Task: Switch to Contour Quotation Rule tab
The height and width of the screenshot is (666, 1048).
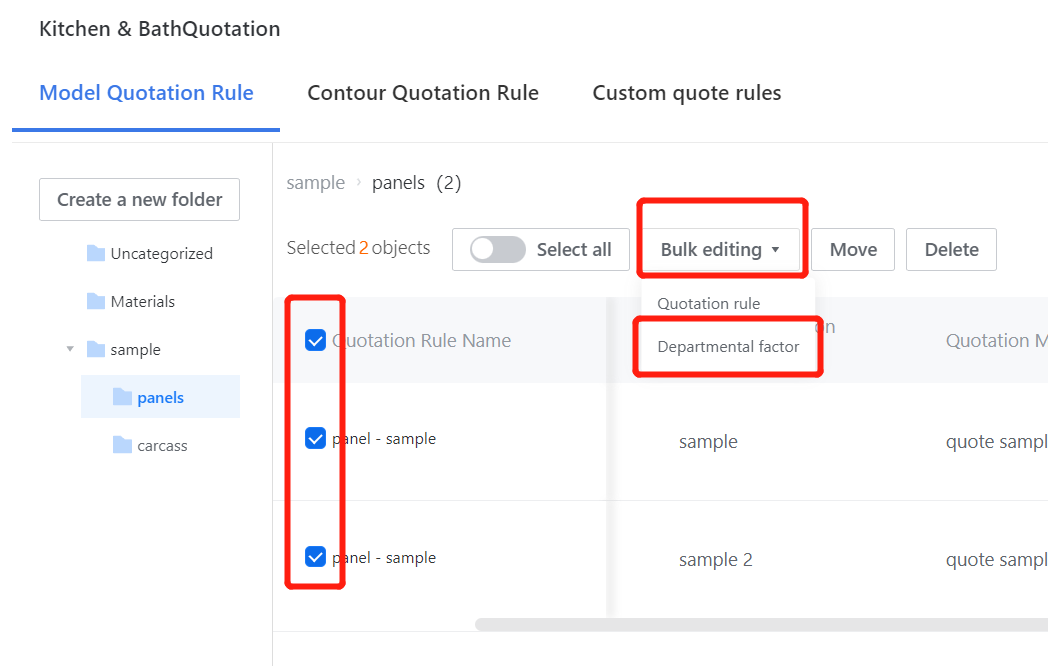Action: [x=423, y=93]
